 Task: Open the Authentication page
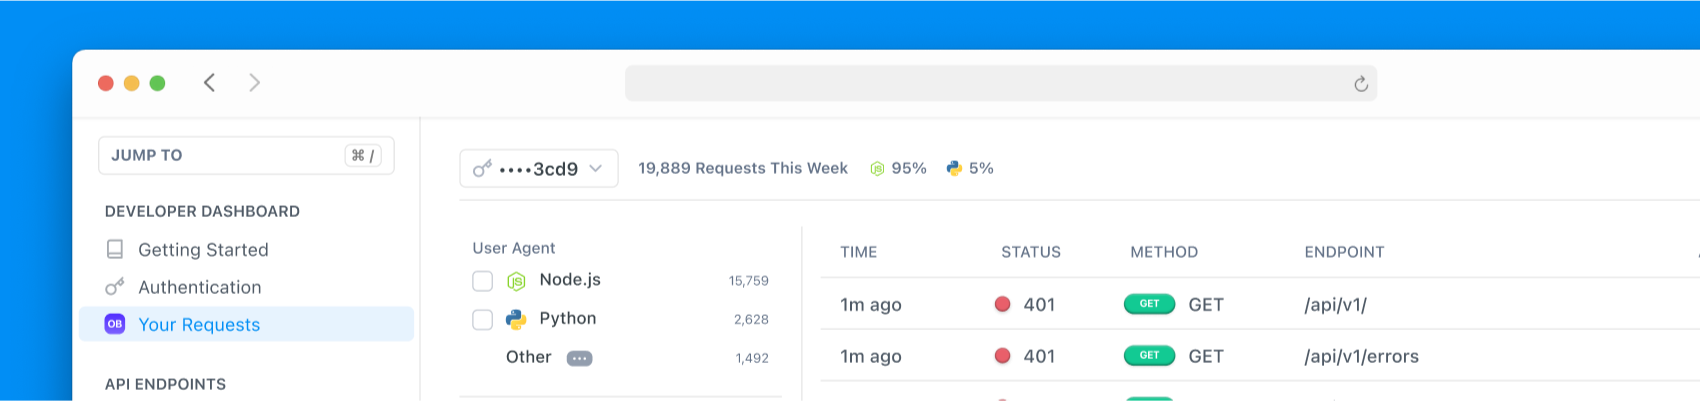pos(200,287)
